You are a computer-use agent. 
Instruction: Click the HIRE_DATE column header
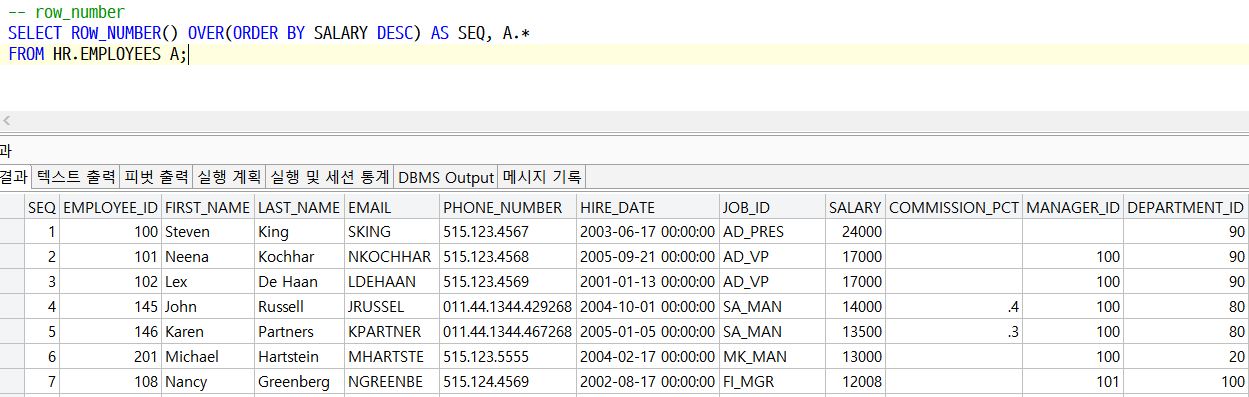click(x=647, y=208)
